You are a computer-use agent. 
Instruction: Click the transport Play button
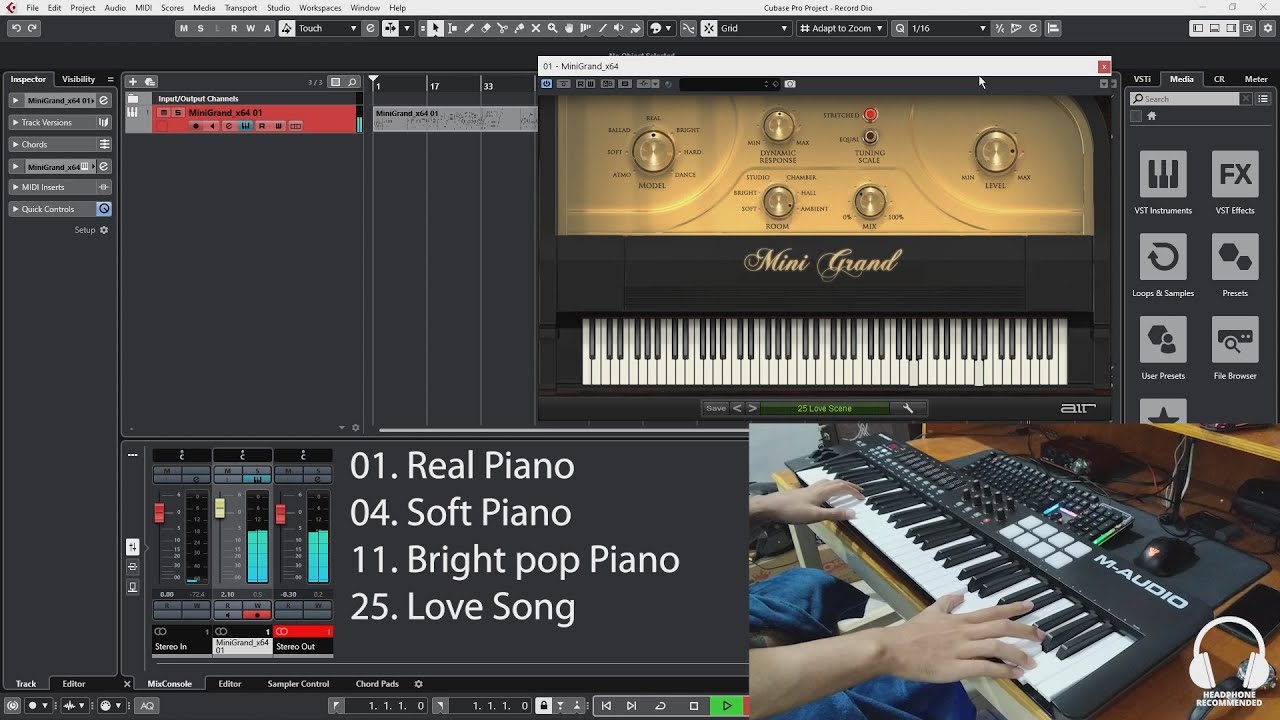tap(727, 706)
